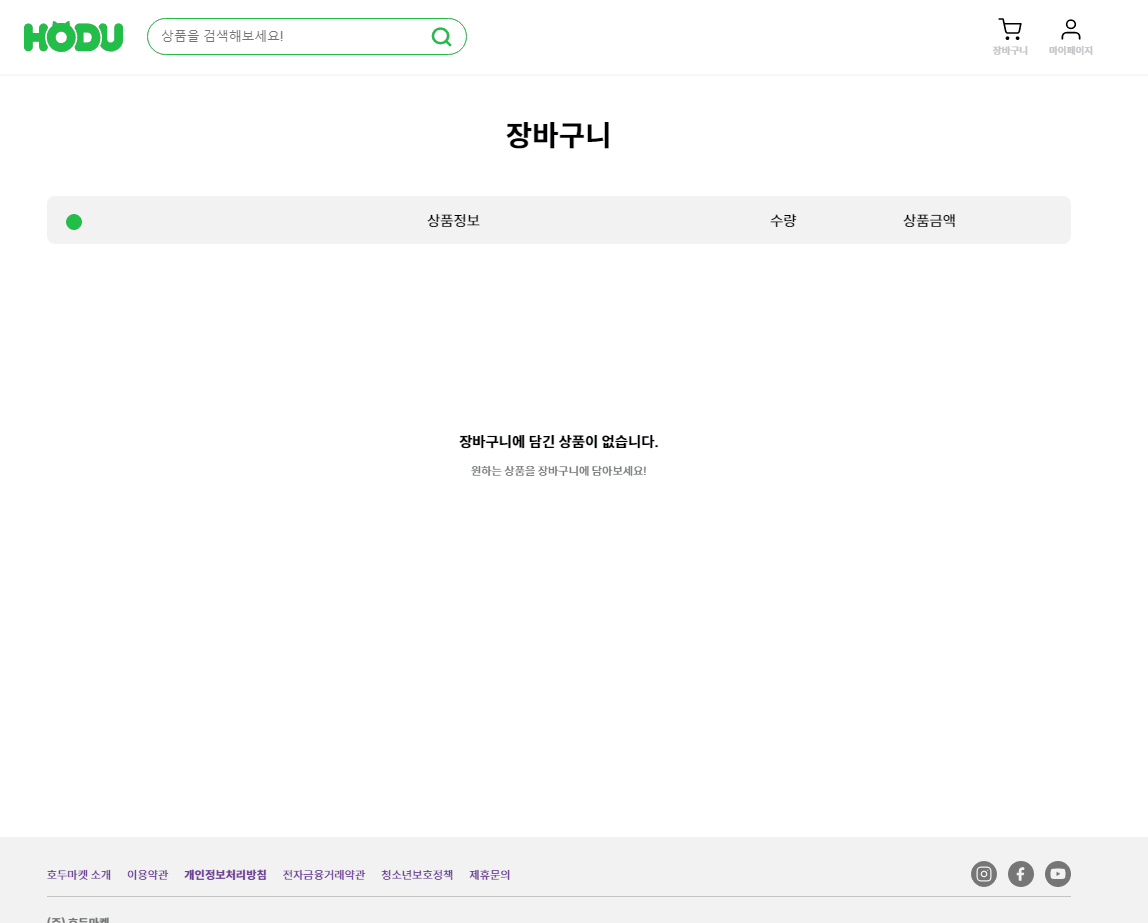Open the 전자금융거래약관 link

[323, 874]
